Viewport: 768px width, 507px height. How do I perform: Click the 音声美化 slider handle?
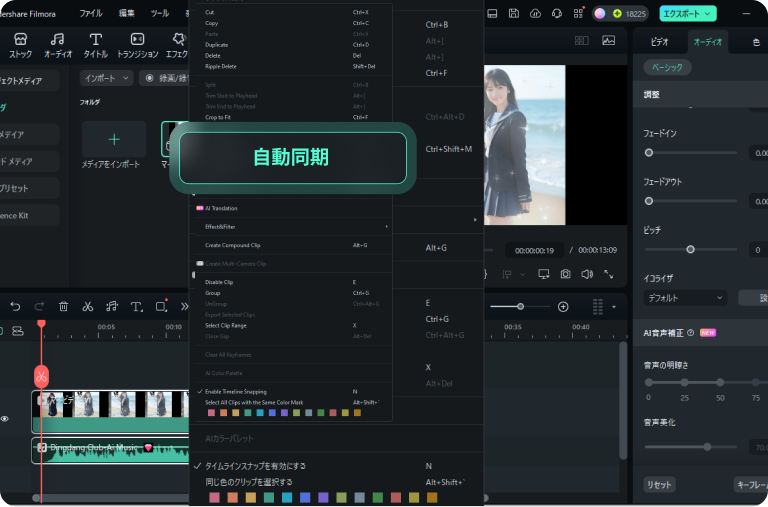707,447
